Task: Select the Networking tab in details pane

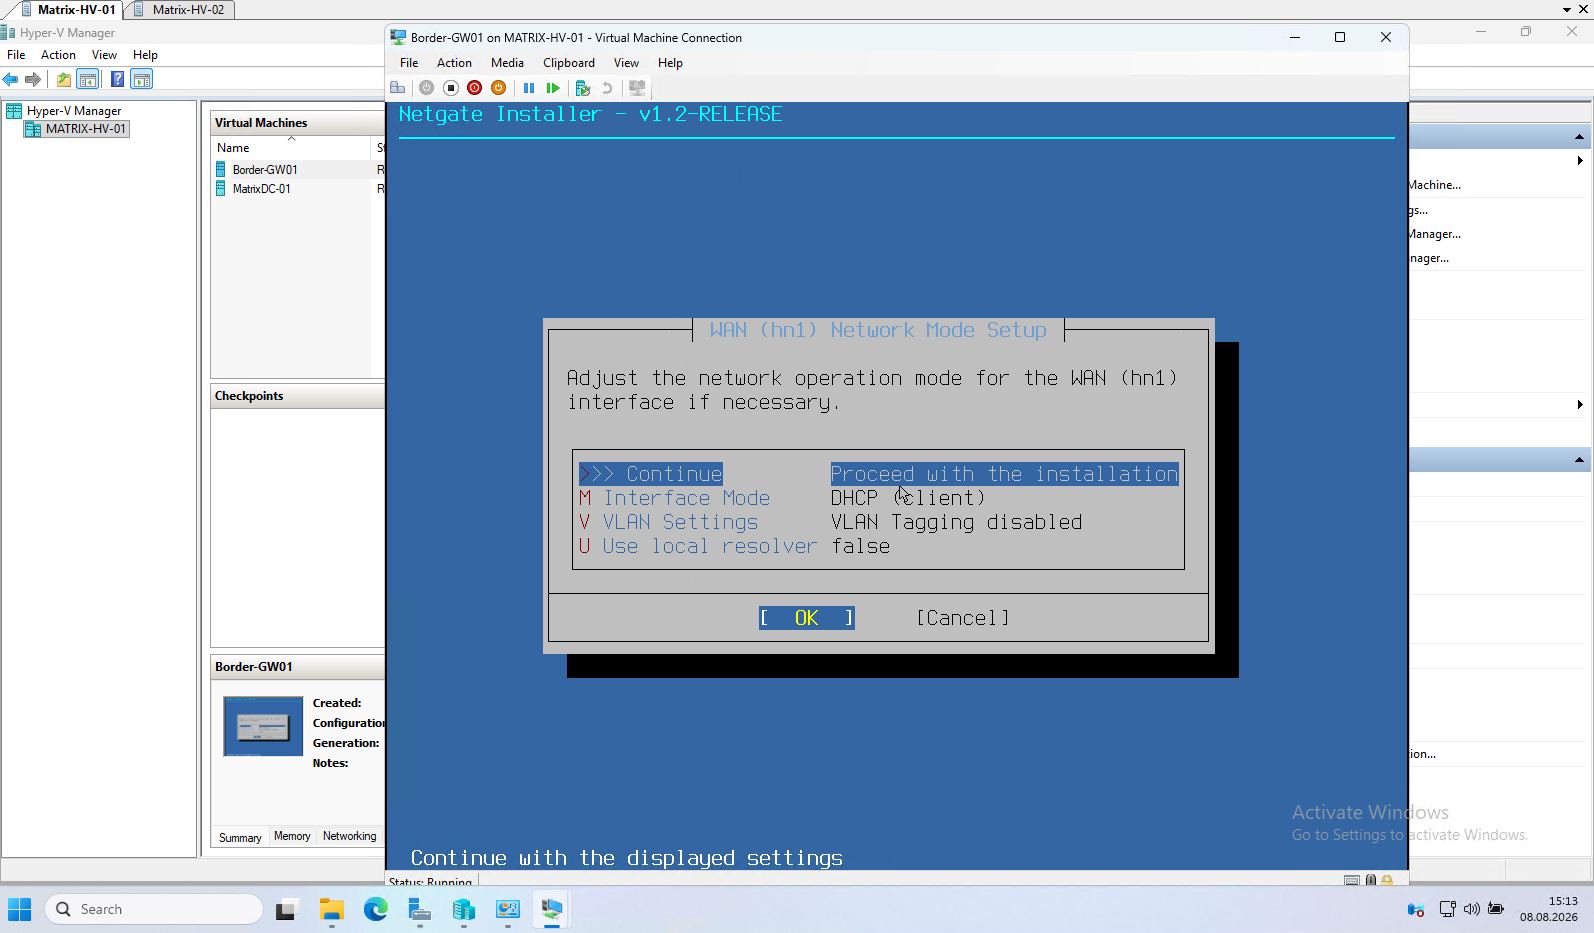Action: [x=350, y=837]
